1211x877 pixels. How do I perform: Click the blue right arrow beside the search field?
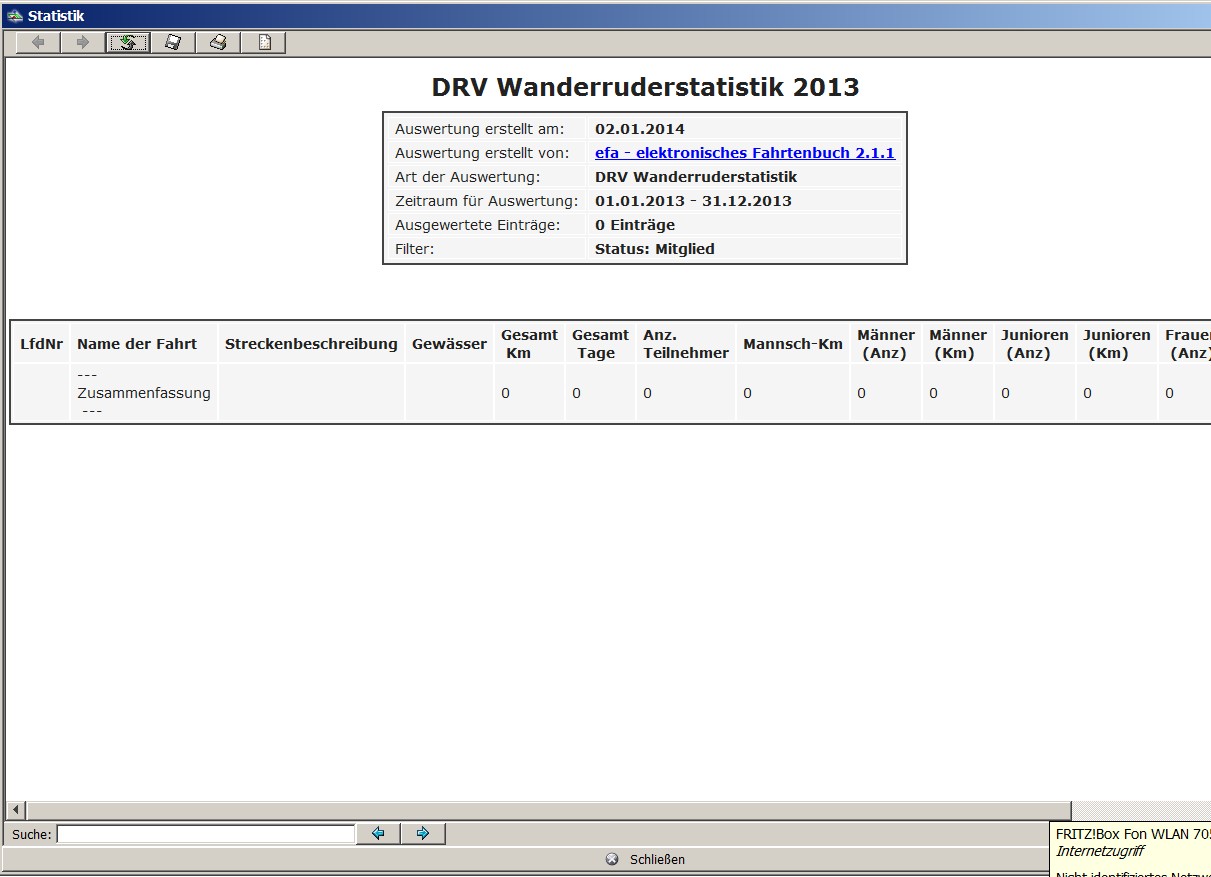[x=422, y=833]
